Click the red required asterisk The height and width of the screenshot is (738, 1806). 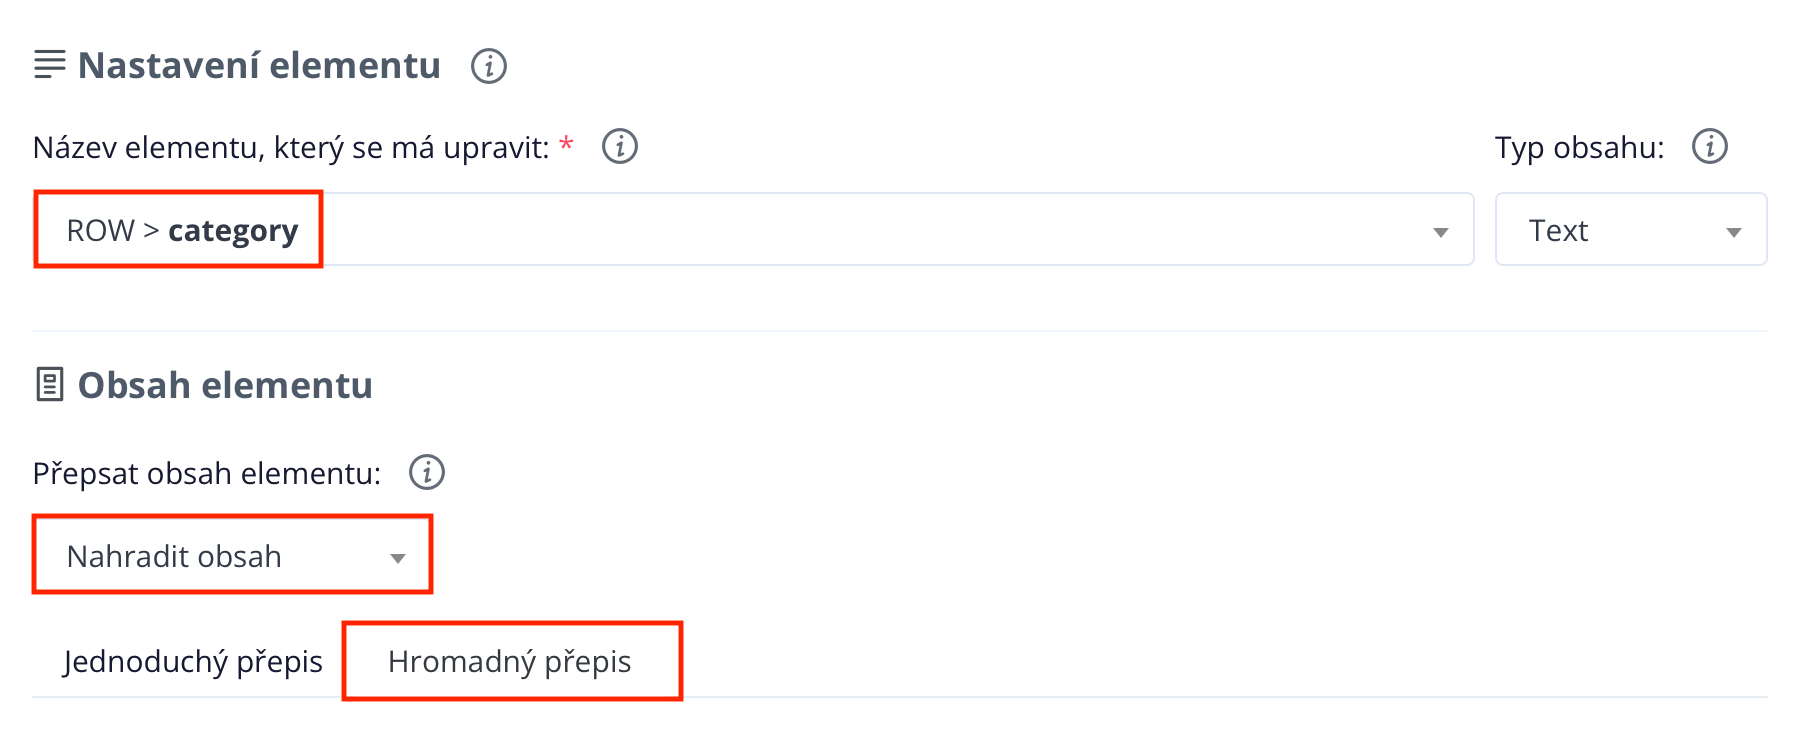coord(566,146)
